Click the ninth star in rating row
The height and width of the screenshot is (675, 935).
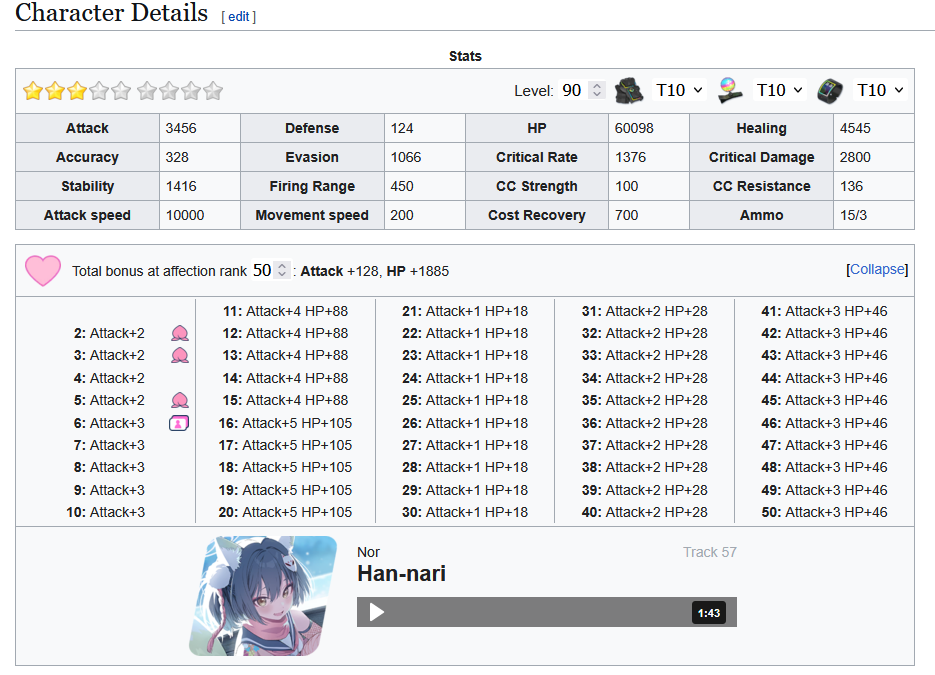213,91
